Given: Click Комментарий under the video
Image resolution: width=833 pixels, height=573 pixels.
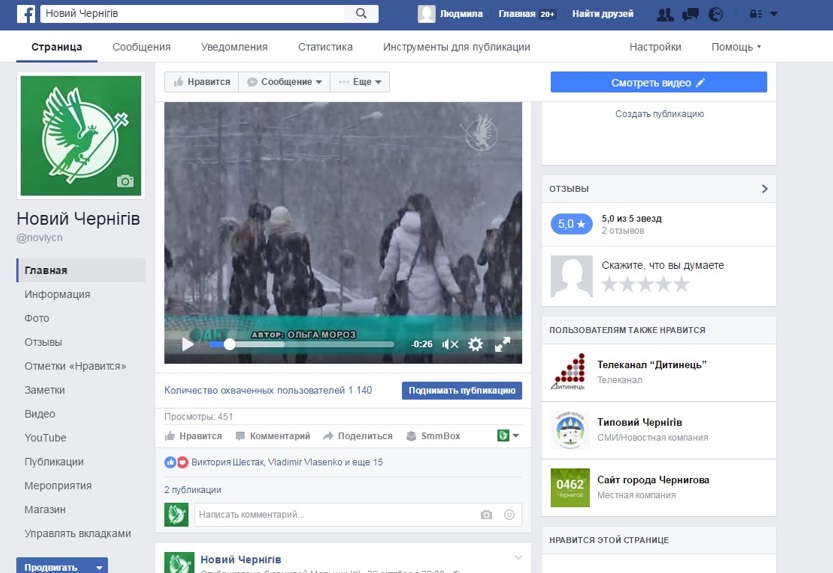Looking at the screenshot, I should click(x=273, y=436).
